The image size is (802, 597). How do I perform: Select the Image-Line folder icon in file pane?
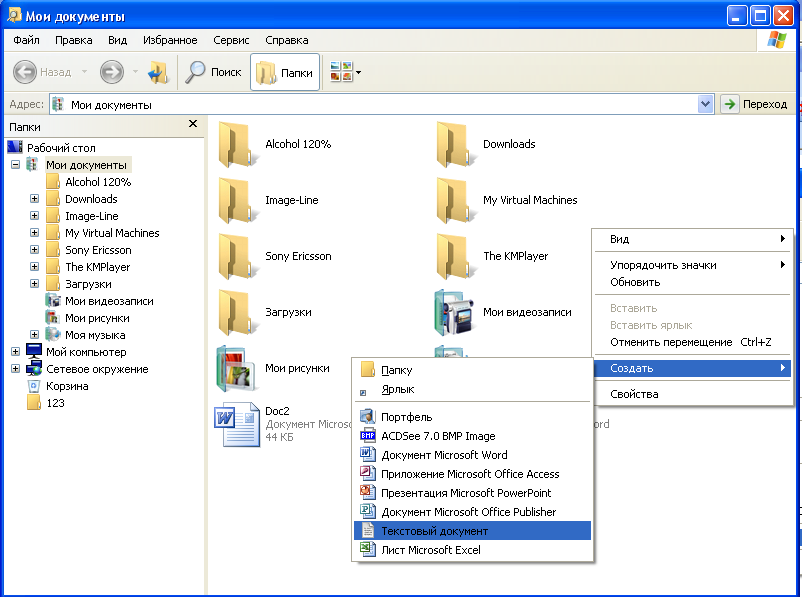(237, 201)
